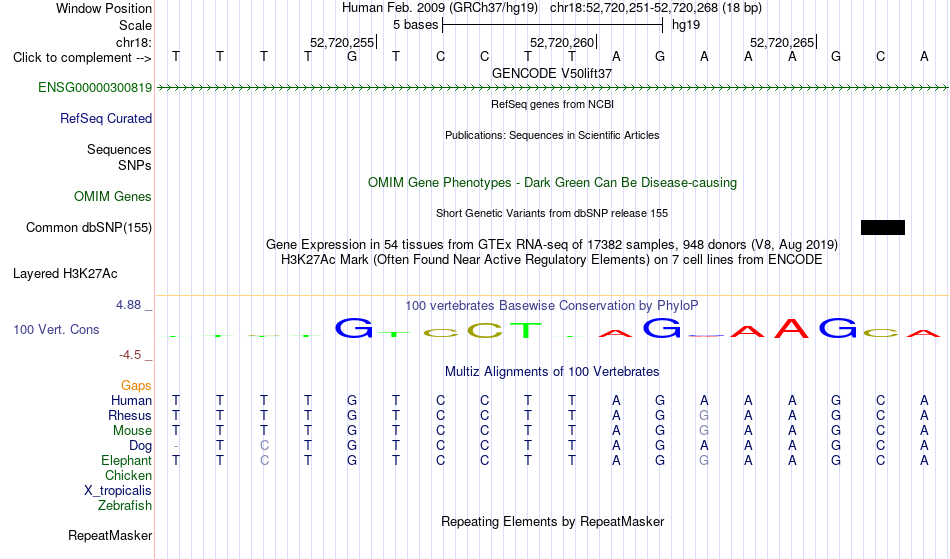Click 'Short Genetic Variants from dbSNP release 155'
This screenshot has height=559, width=950.
552,213
